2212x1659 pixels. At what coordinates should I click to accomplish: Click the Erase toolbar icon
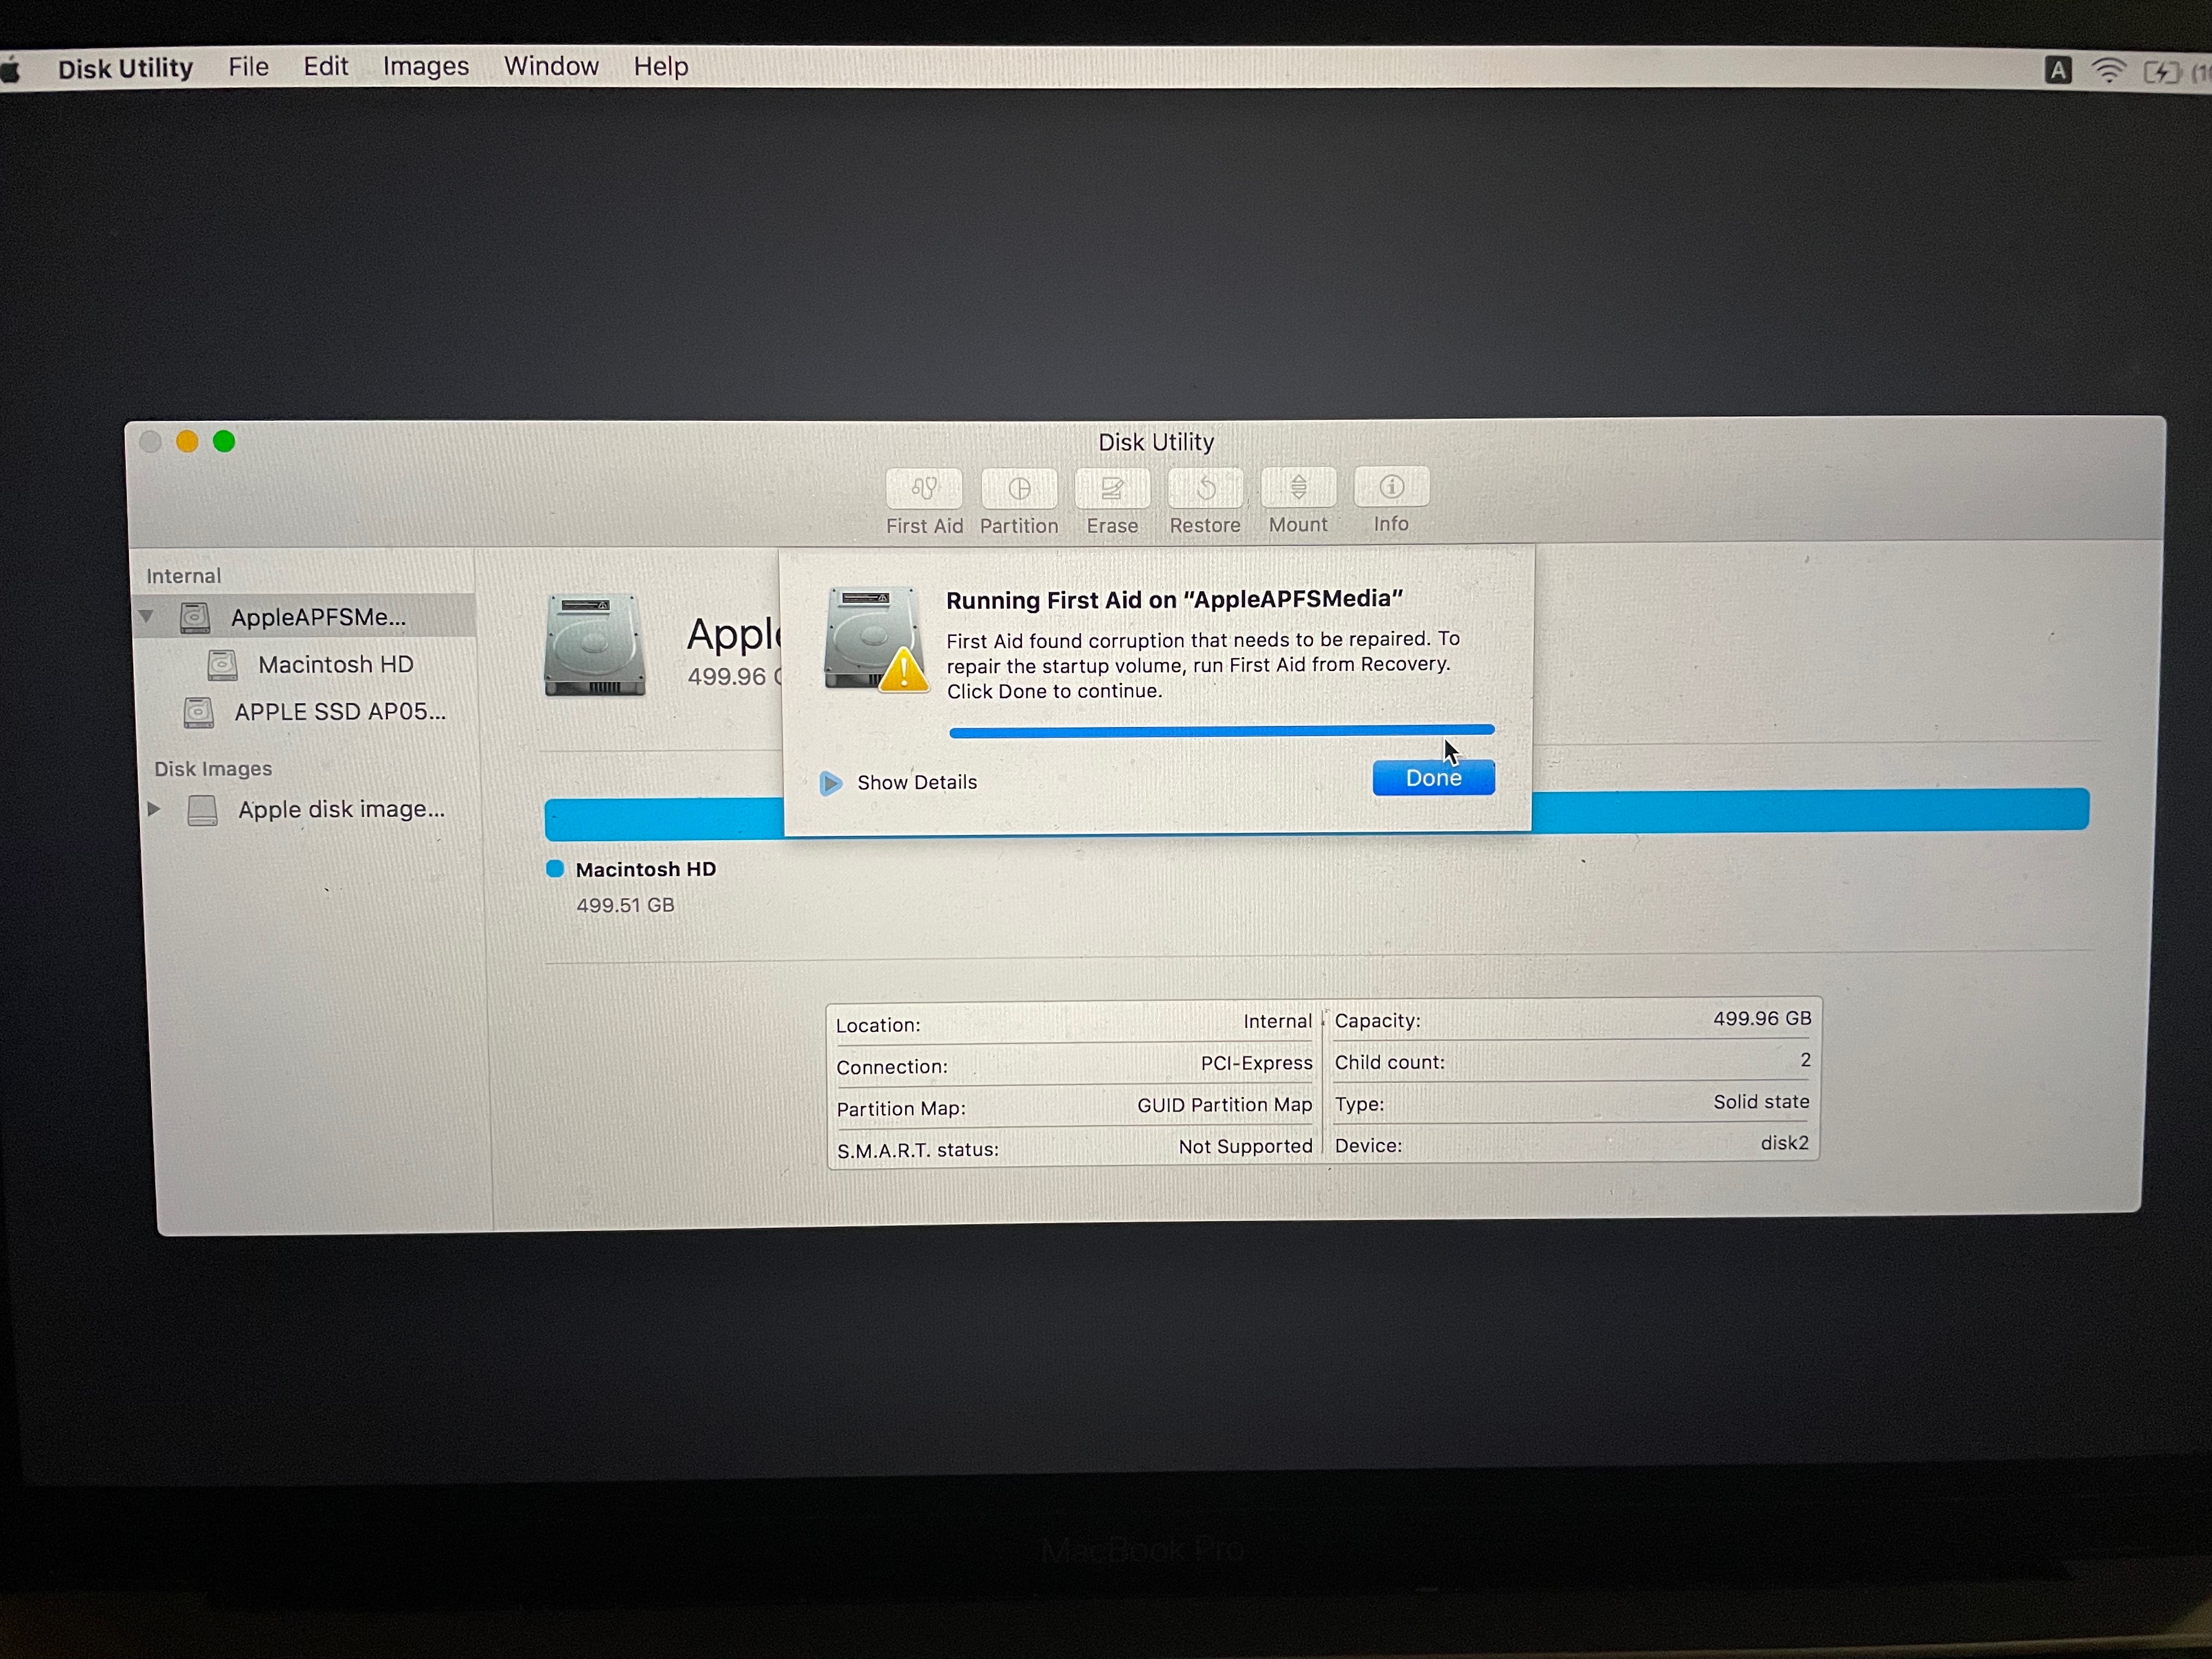(x=1112, y=489)
